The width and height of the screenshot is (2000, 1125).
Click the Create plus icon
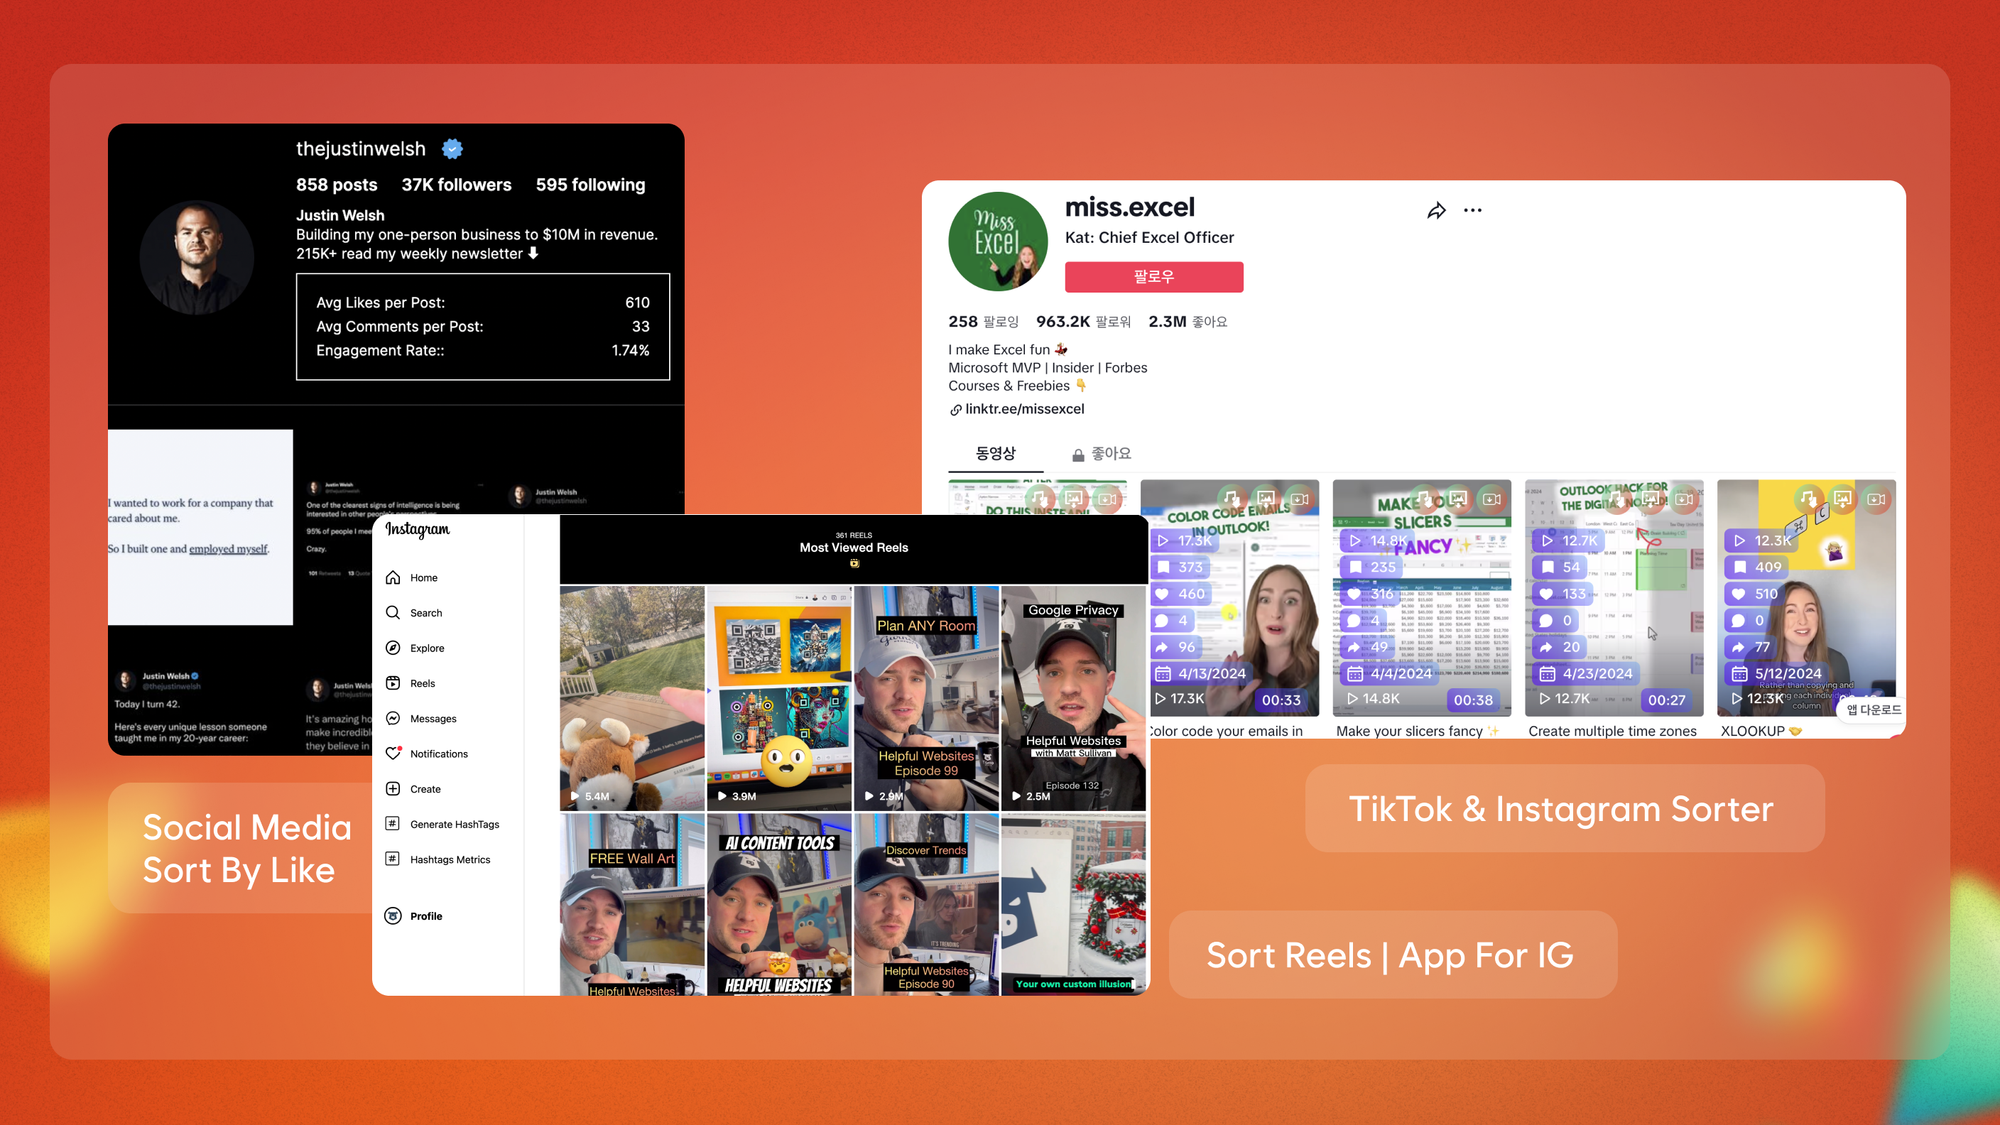click(393, 789)
